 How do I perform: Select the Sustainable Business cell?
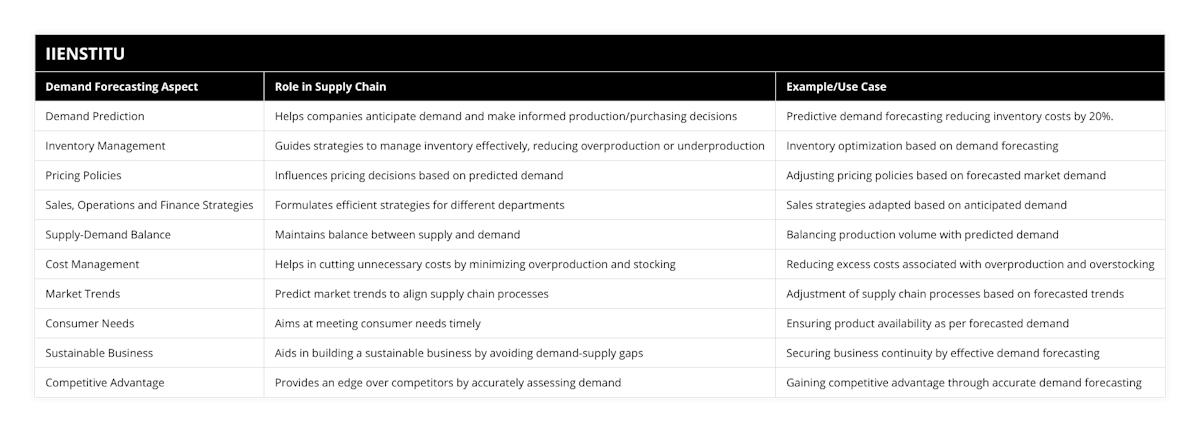click(100, 353)
